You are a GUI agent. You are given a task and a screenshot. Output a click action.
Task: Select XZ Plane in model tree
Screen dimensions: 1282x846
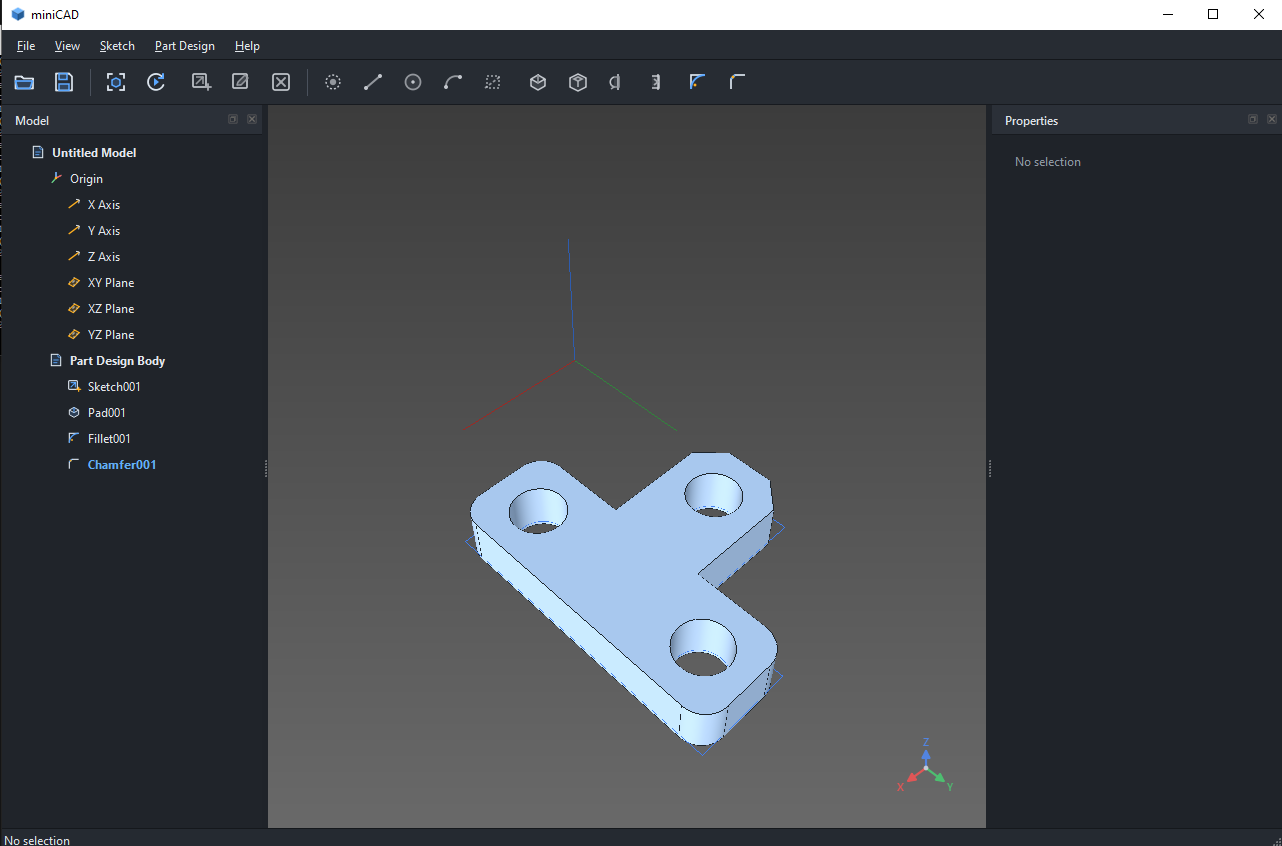coord(111,309)
